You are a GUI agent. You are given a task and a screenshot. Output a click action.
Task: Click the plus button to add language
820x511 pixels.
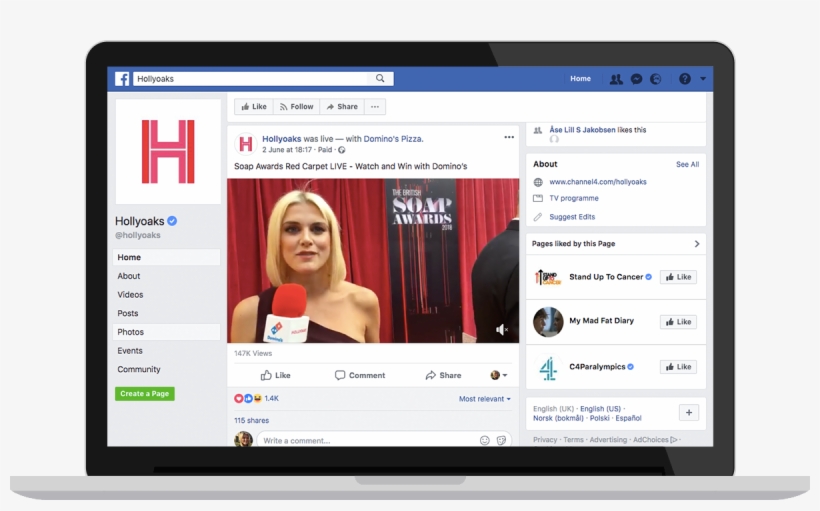click(x=689, y=413)
